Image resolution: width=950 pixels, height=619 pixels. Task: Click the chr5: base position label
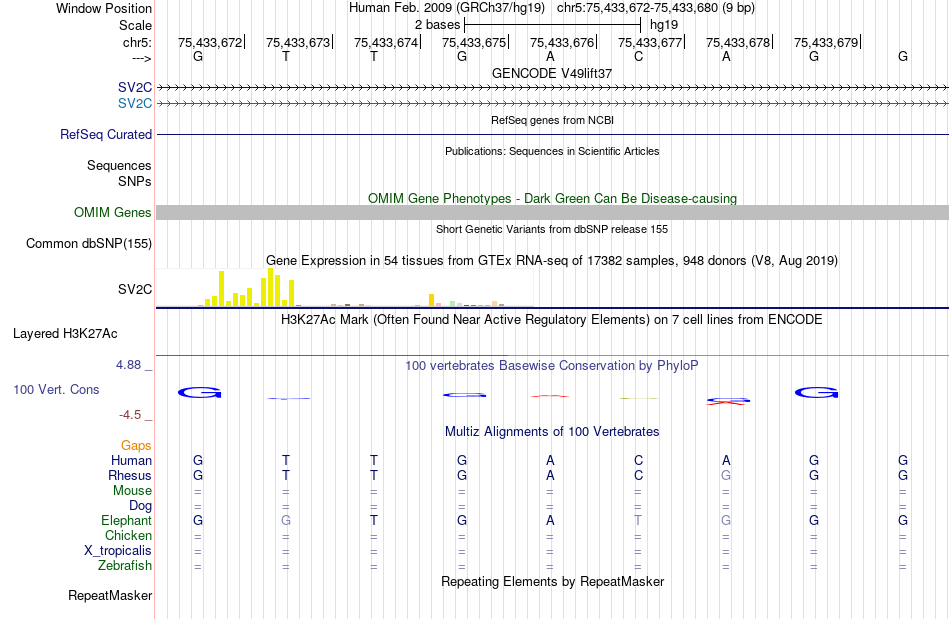coord(137,42)
